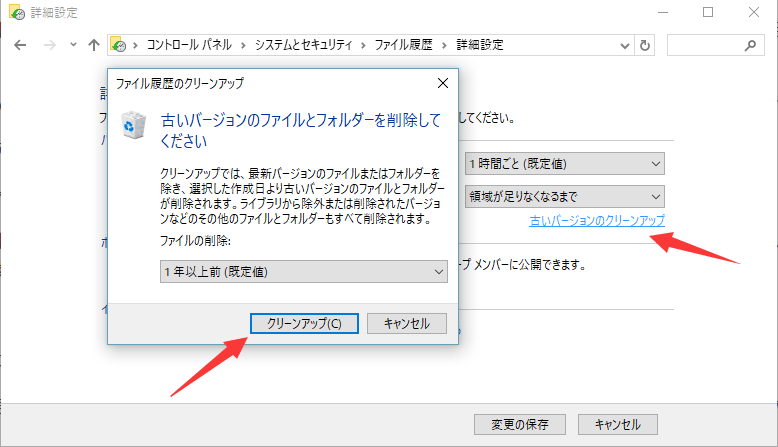The height and width of the screenshot is (447, 778).
Task: Close the ファイル履歴のクリーンアップ dialog
Action: (x=442, y=84)
